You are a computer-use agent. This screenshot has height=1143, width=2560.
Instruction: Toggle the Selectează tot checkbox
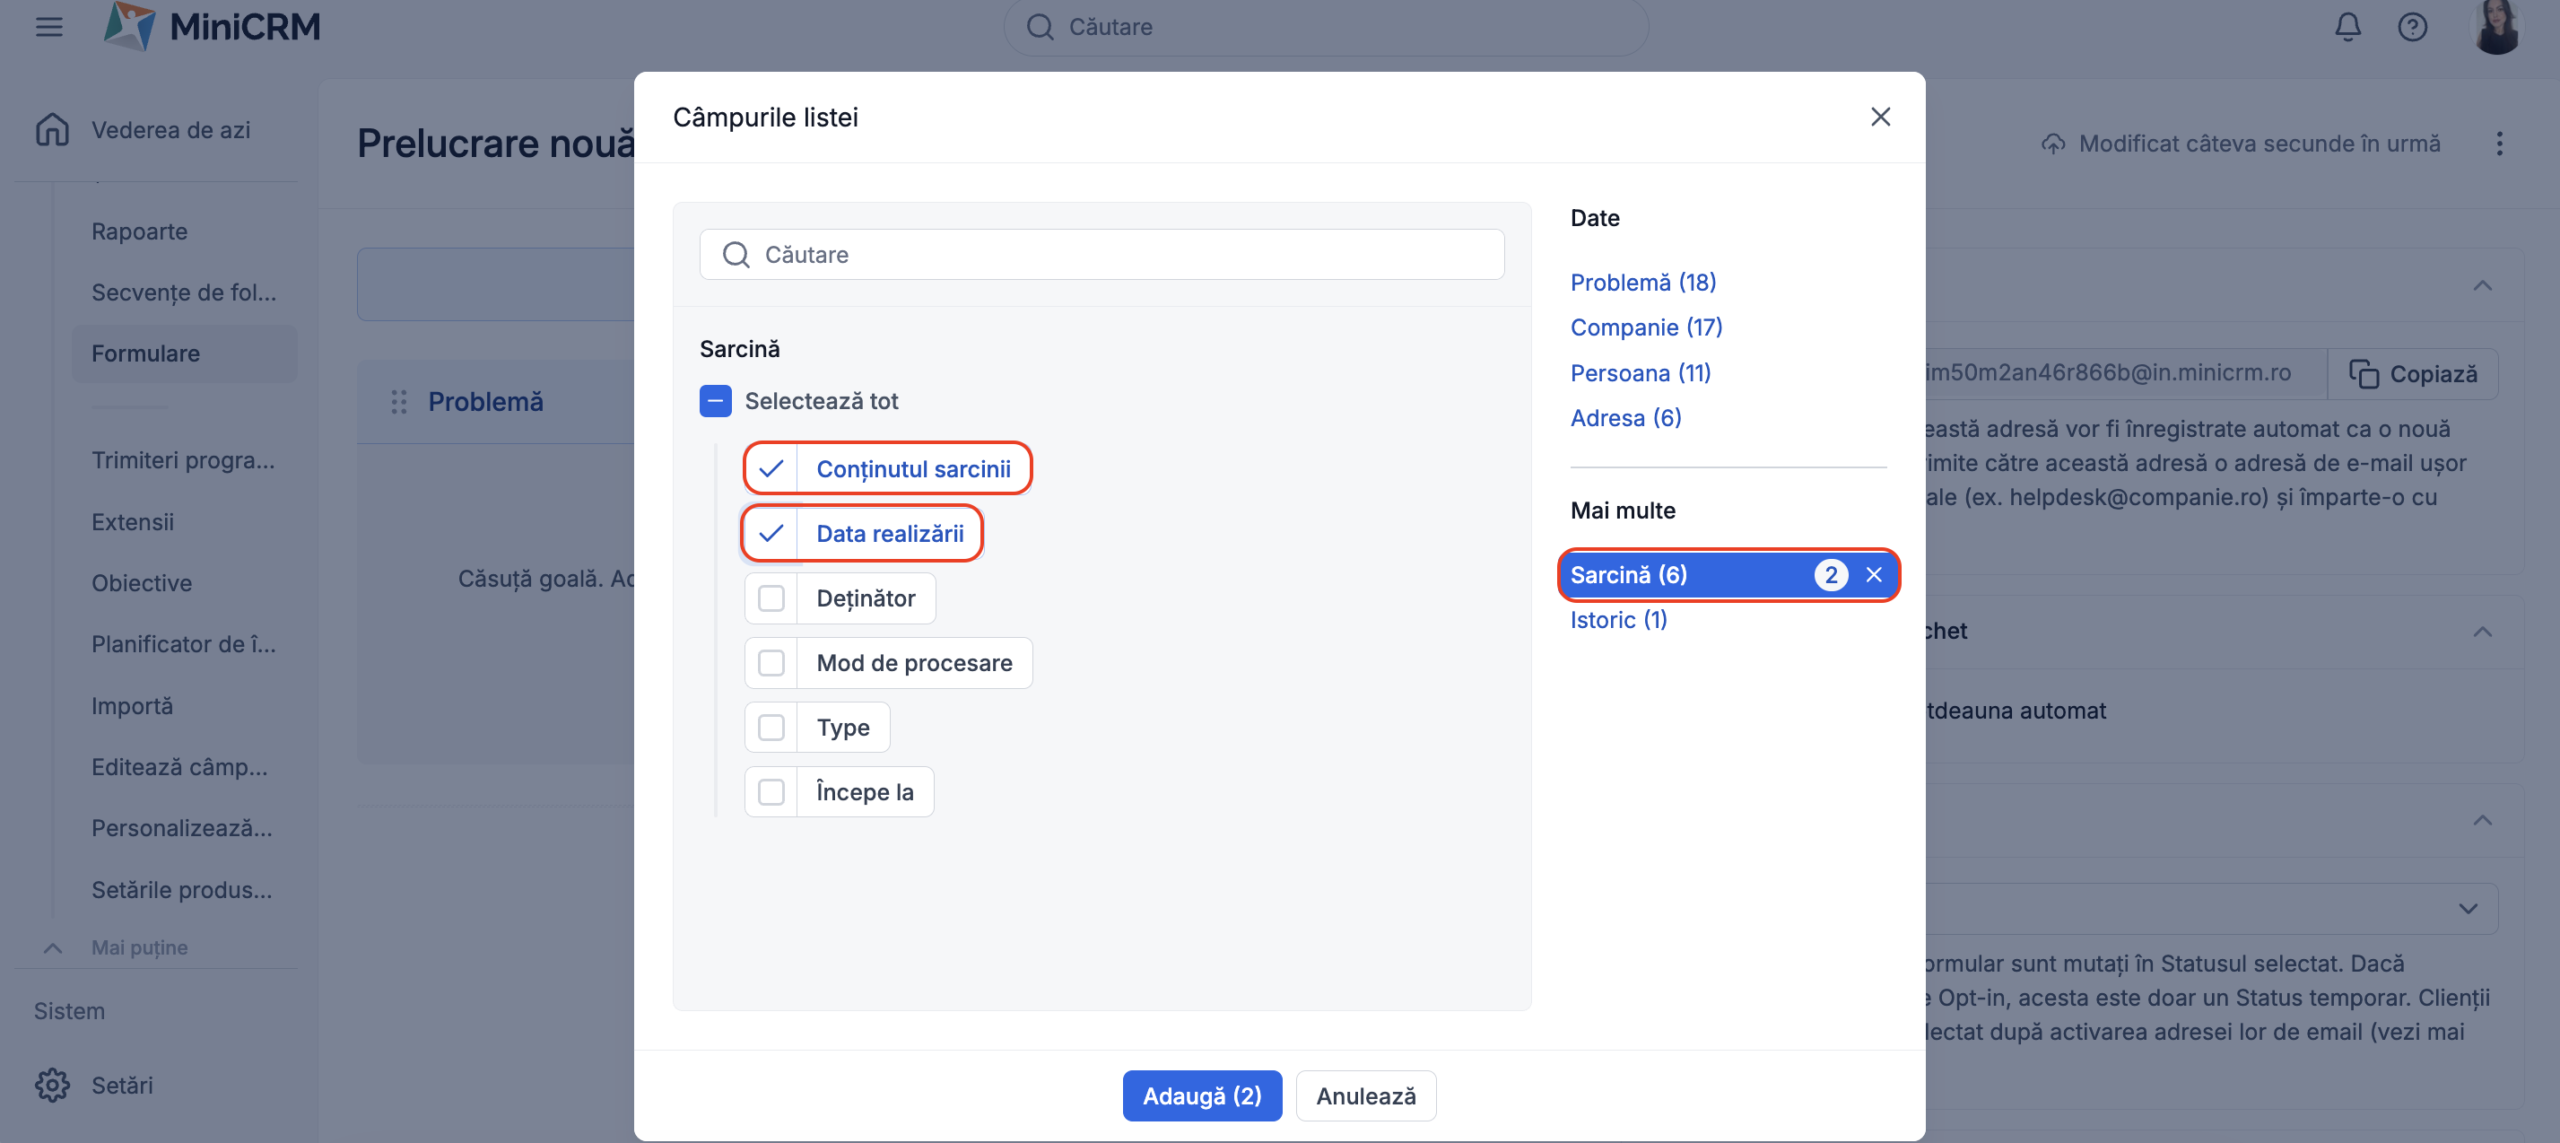[x=715, y=401]
